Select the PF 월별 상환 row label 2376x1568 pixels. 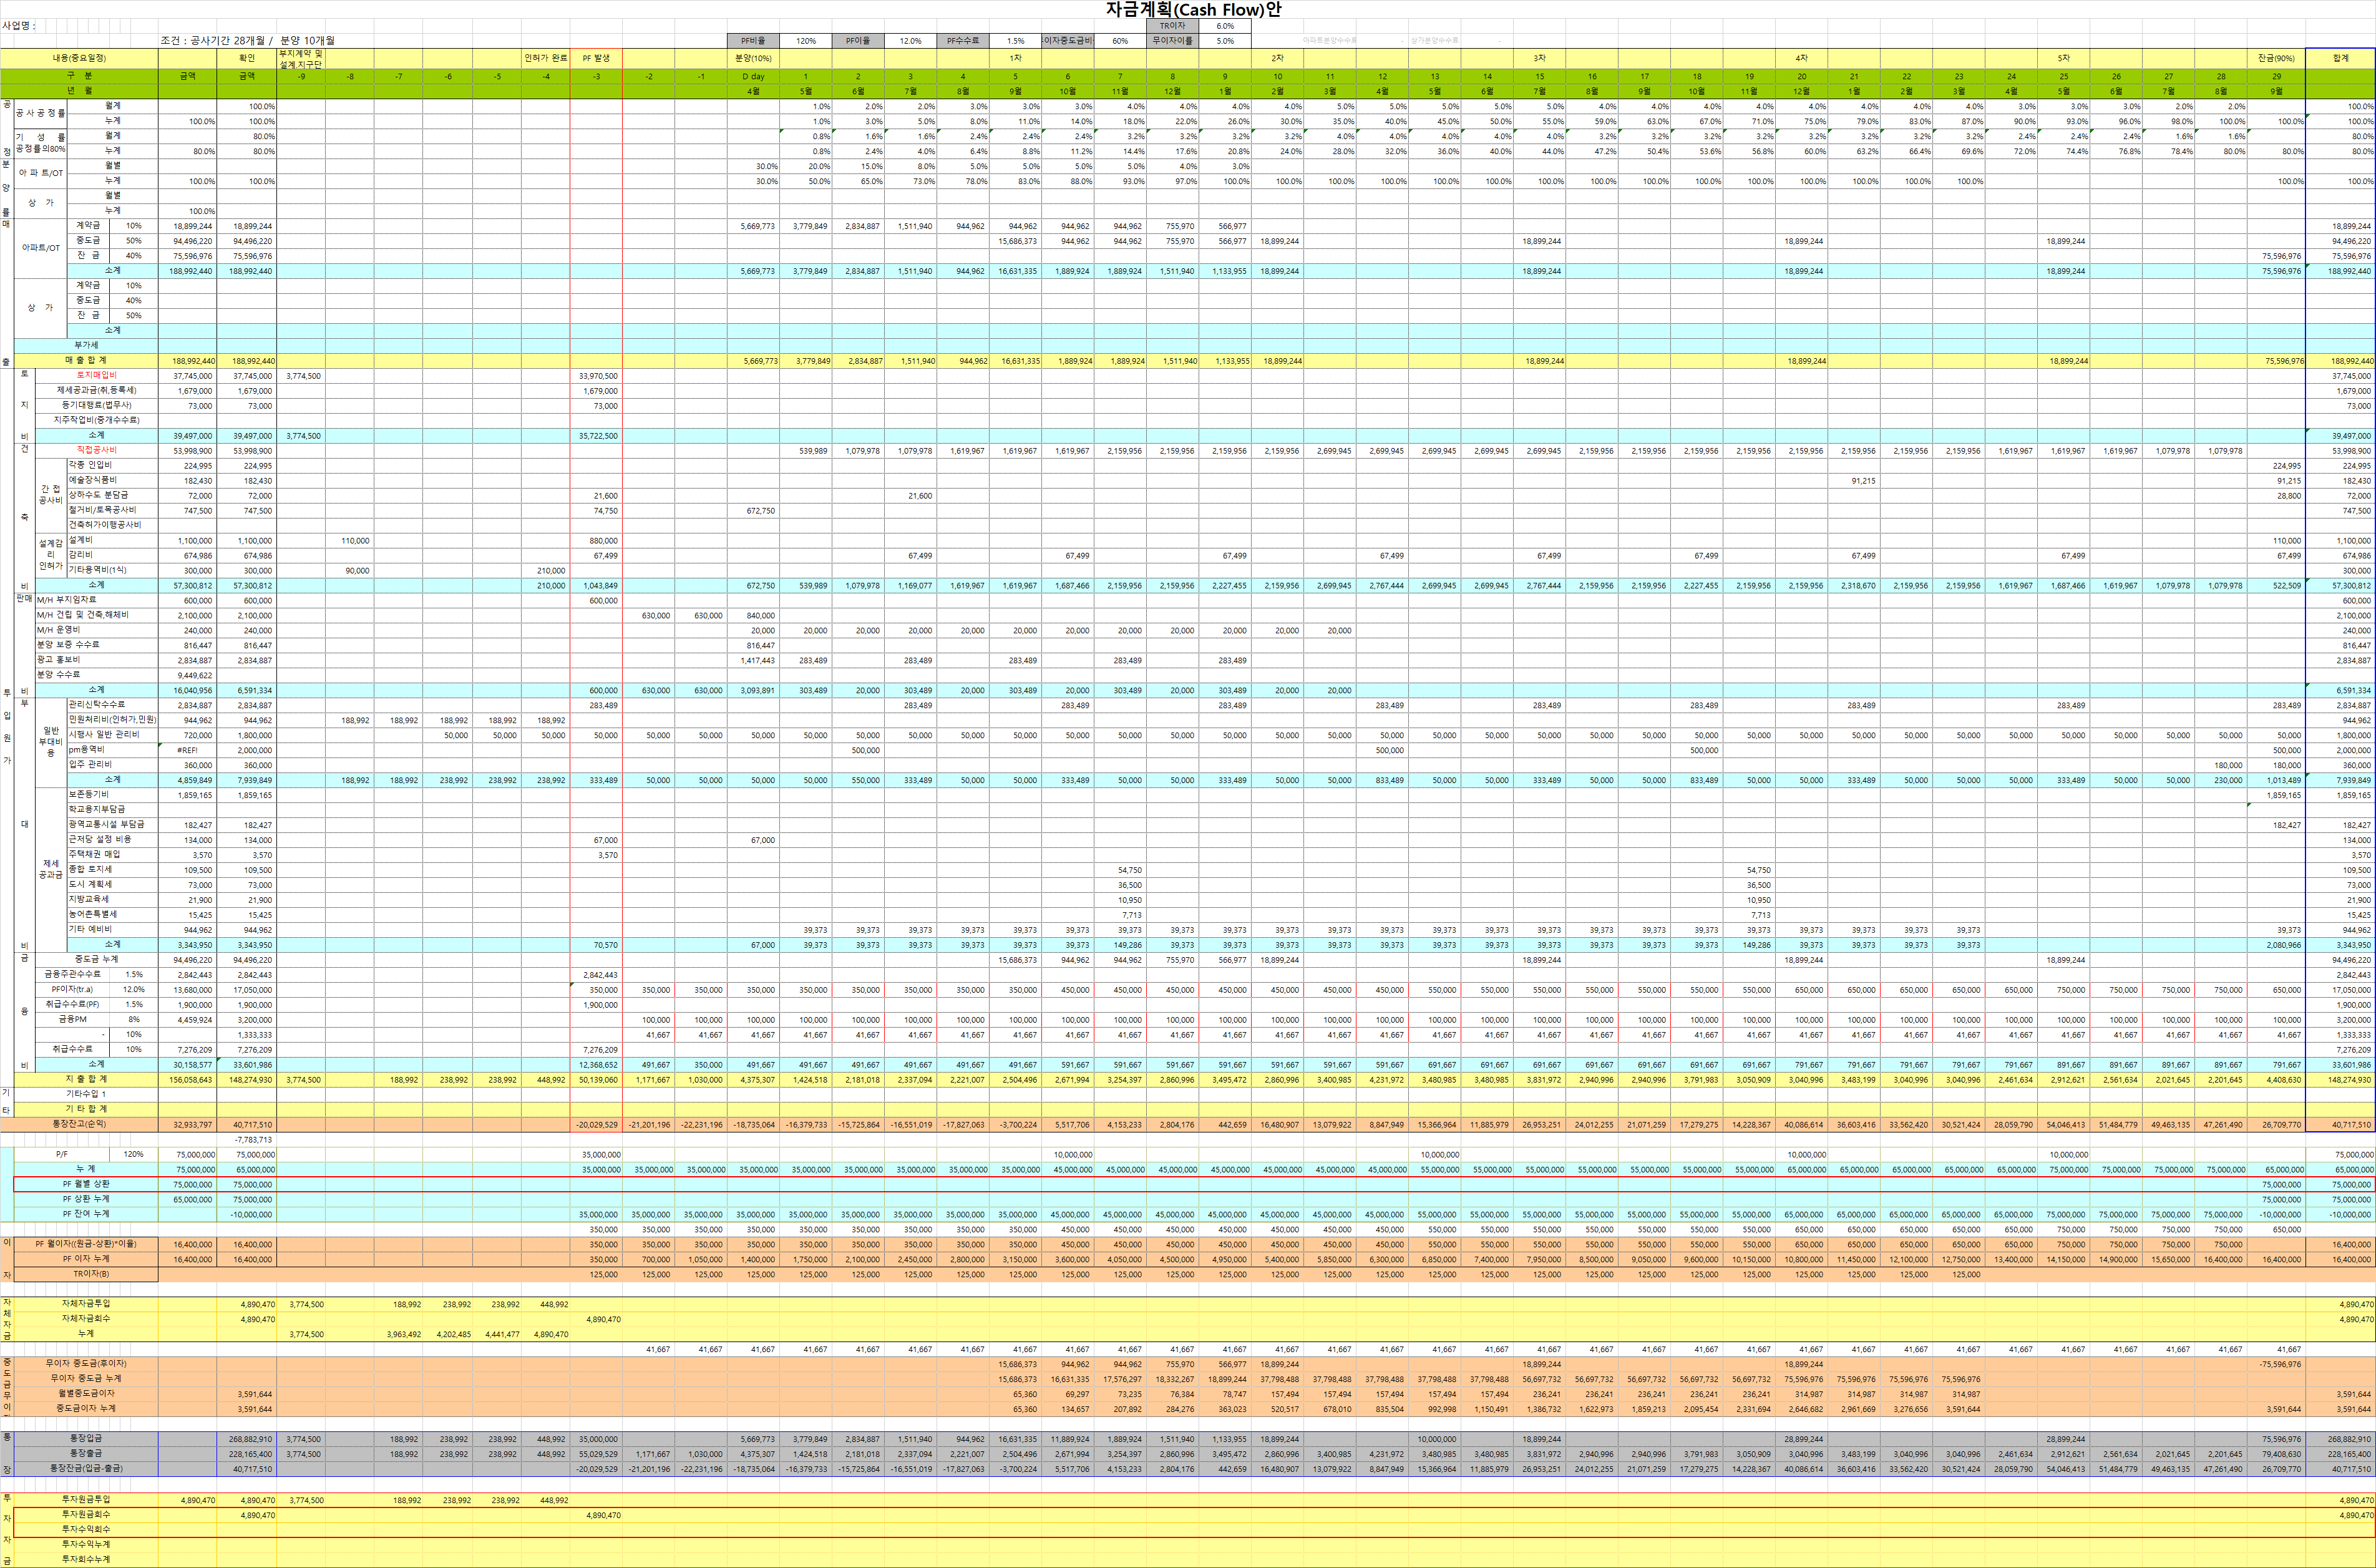pos(86,1184)
